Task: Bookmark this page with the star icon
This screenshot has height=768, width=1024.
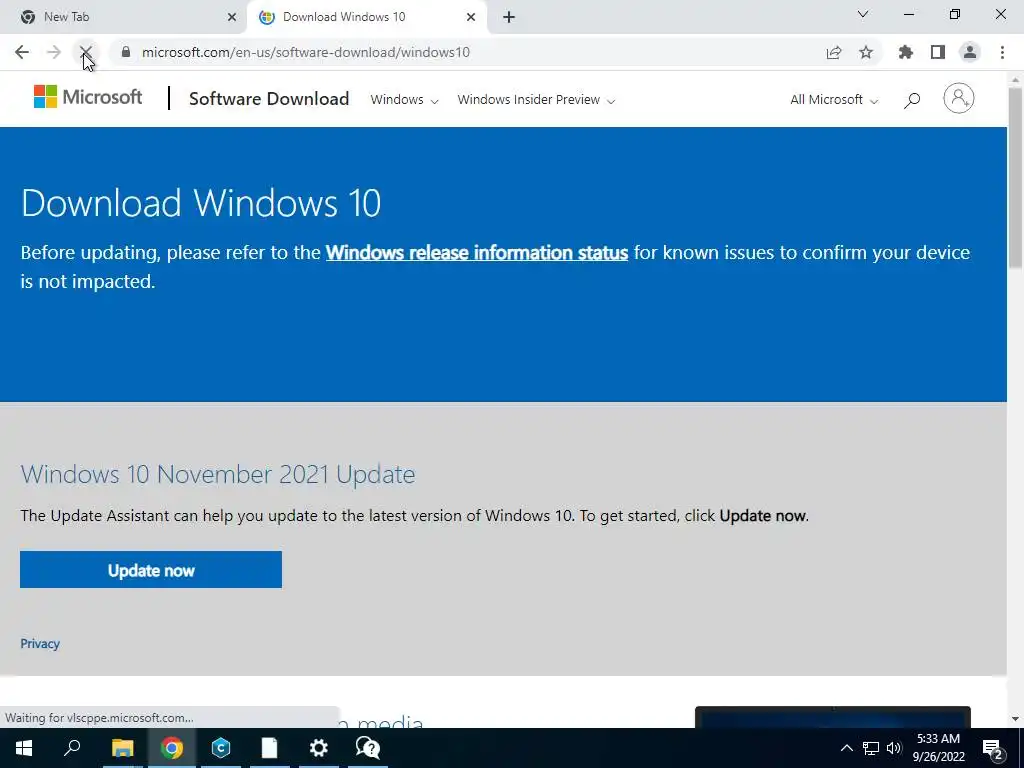Action: point(866,52)
